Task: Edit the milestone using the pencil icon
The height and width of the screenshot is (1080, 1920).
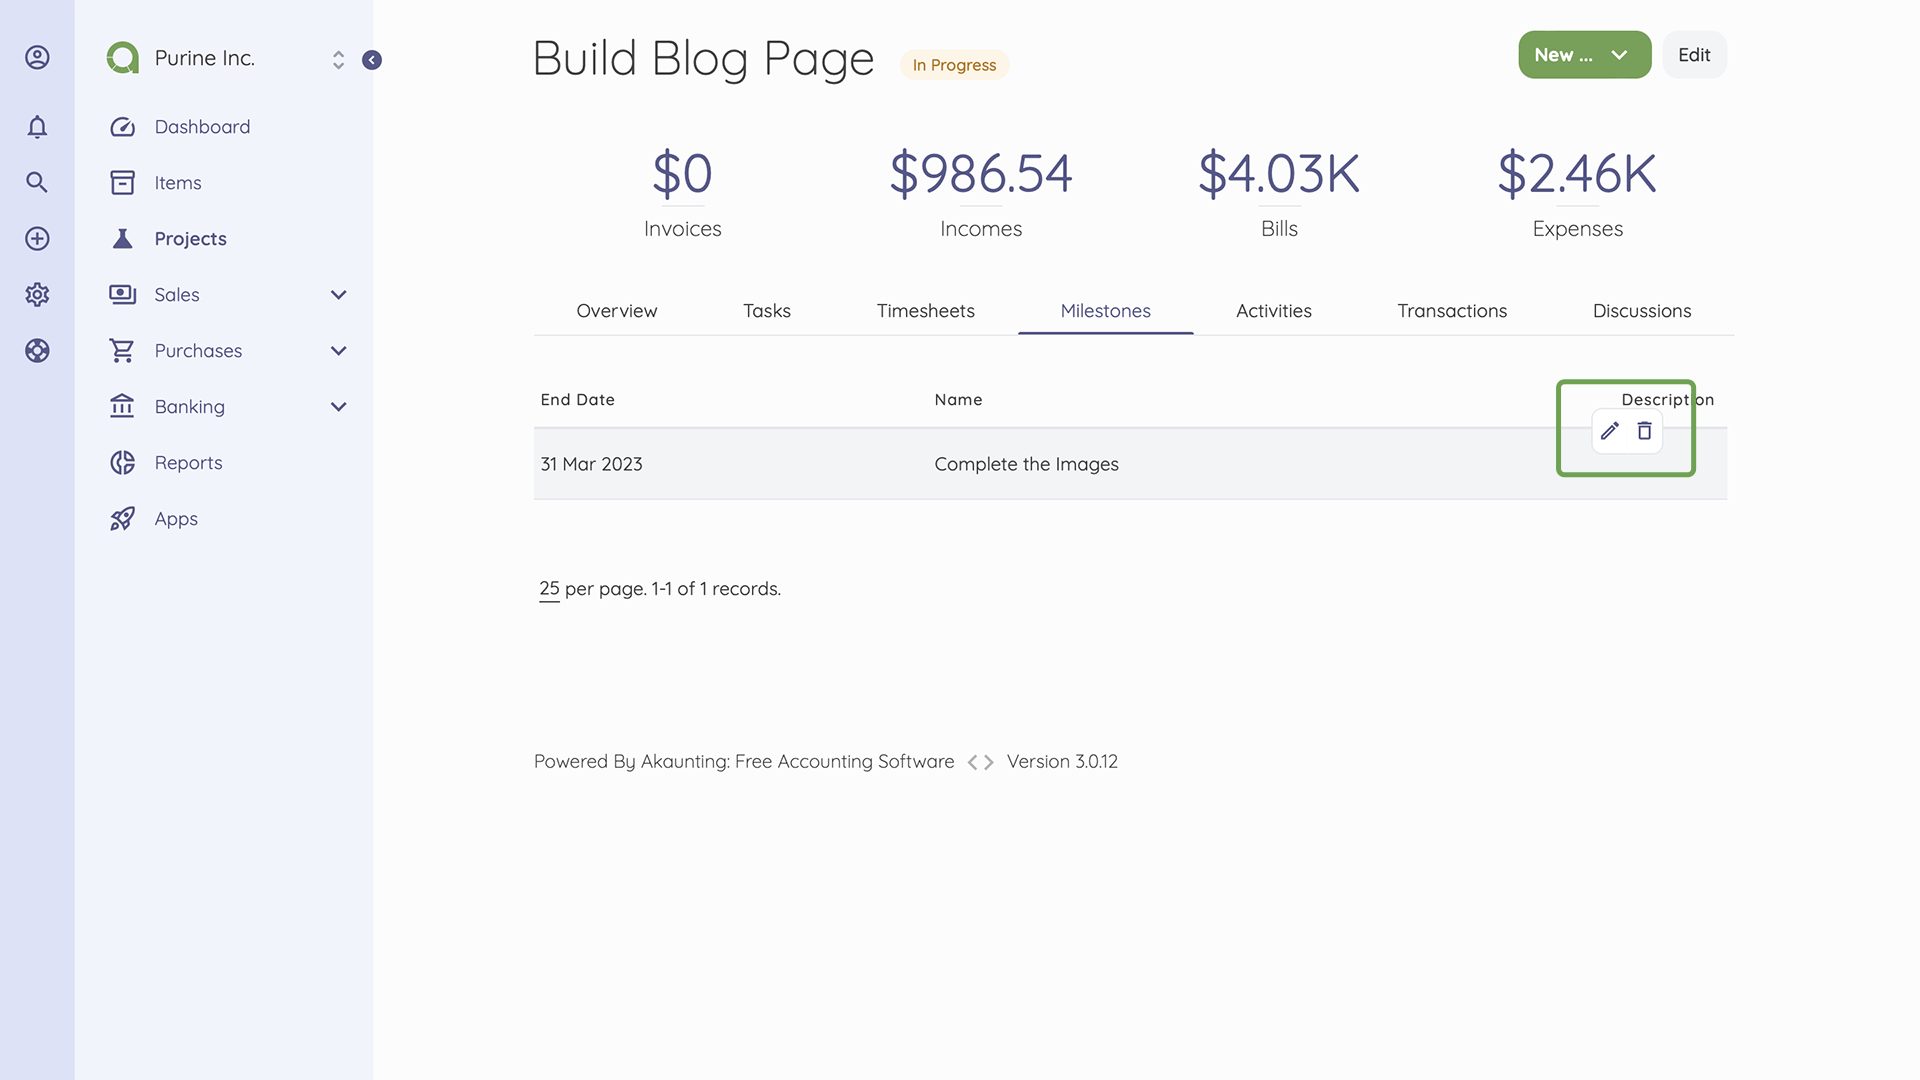Action: (x=1609, y=431)
